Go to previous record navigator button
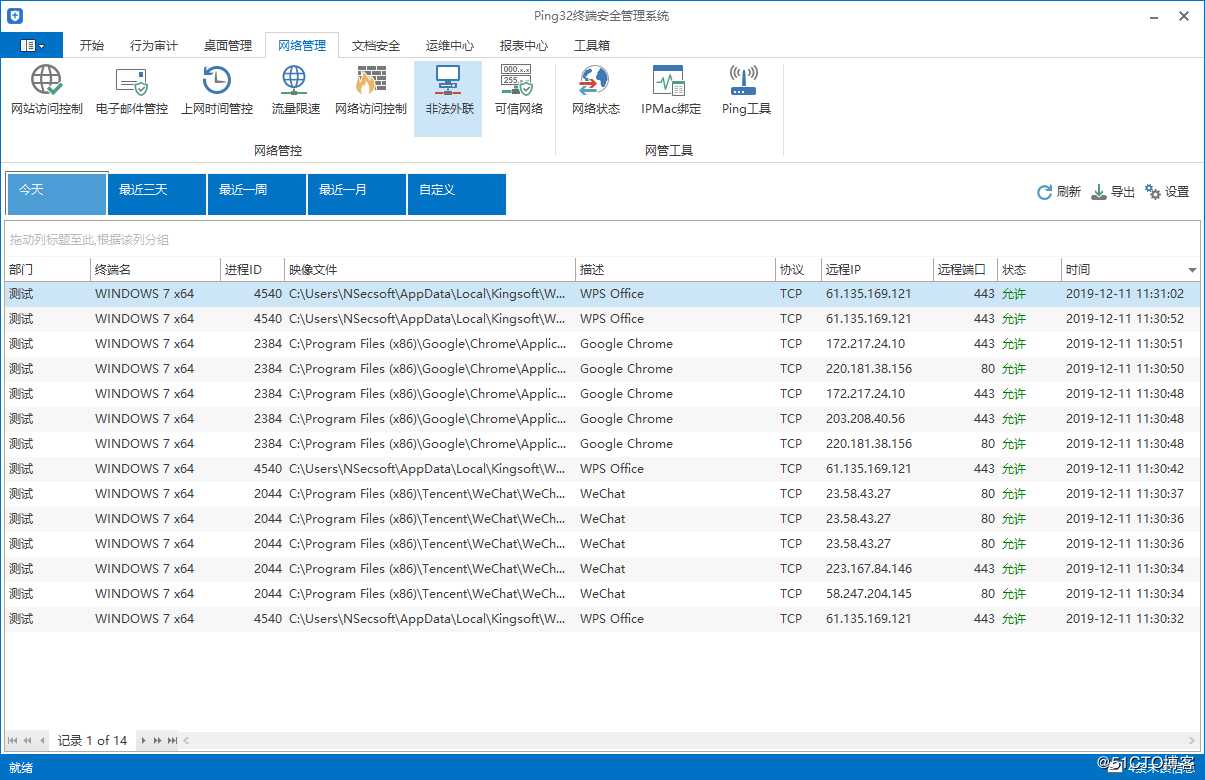 [43, 741]
